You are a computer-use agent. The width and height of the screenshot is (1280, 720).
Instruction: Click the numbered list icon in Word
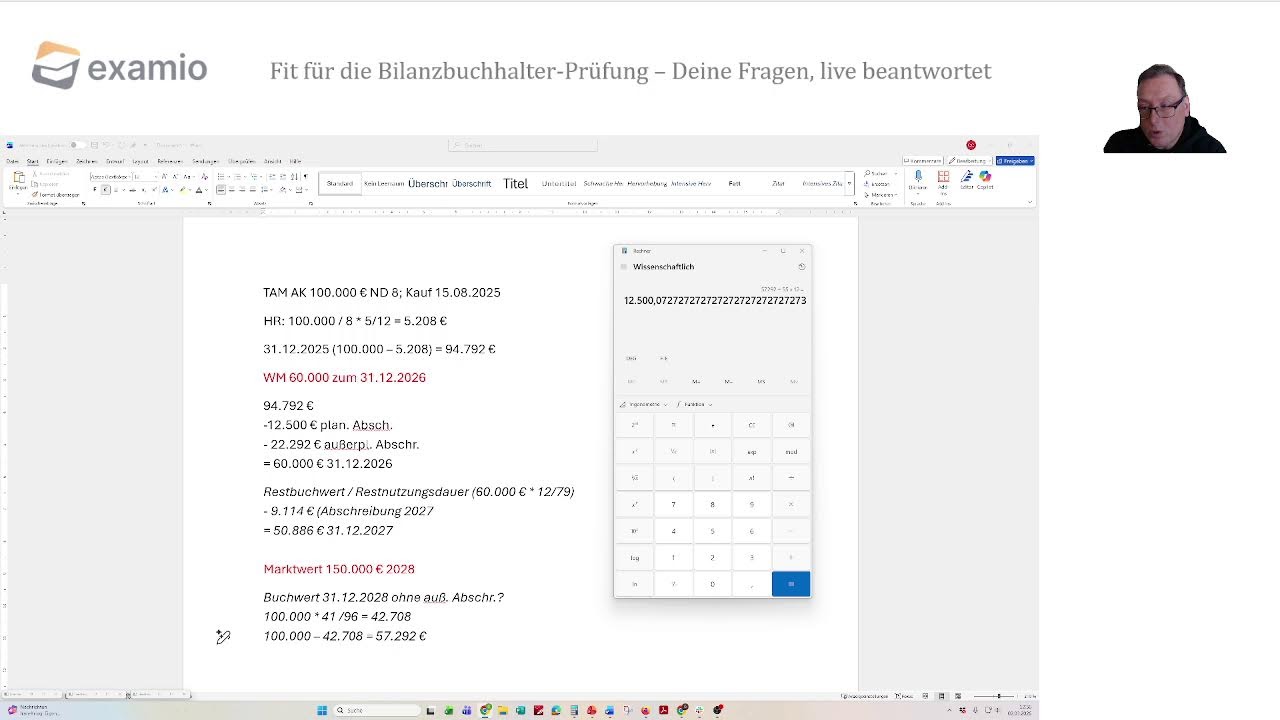(237, 177)
